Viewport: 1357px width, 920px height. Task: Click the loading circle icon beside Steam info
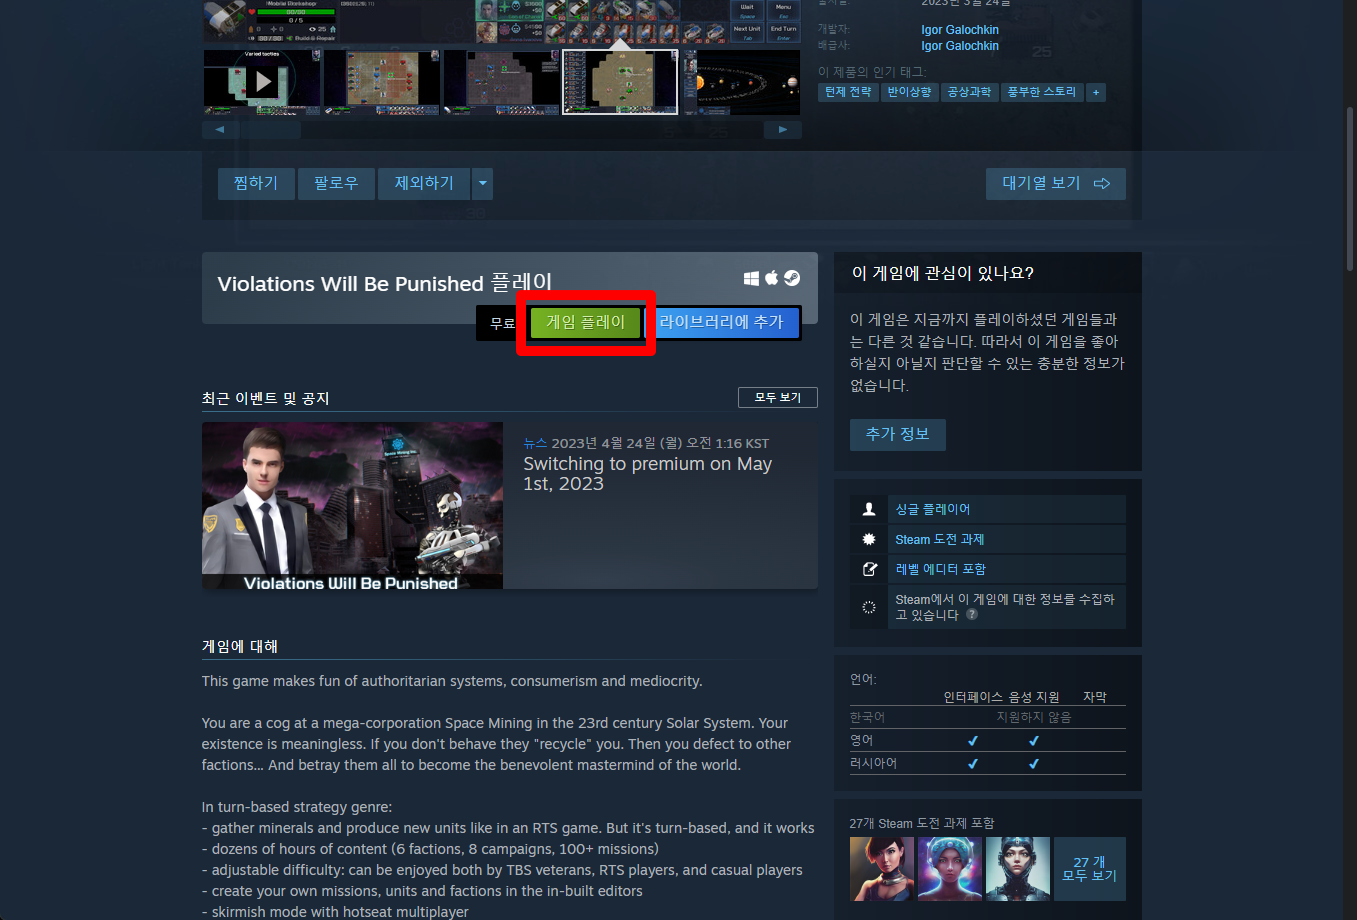(869, 607)
